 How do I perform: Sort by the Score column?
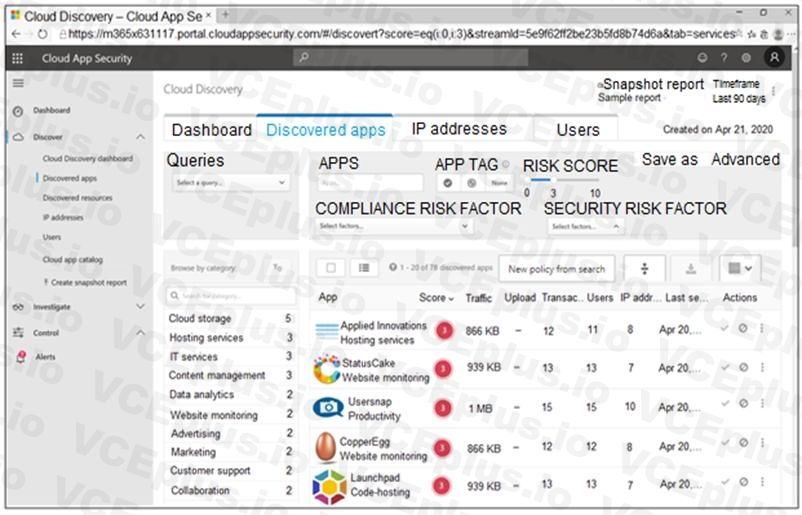436,298
